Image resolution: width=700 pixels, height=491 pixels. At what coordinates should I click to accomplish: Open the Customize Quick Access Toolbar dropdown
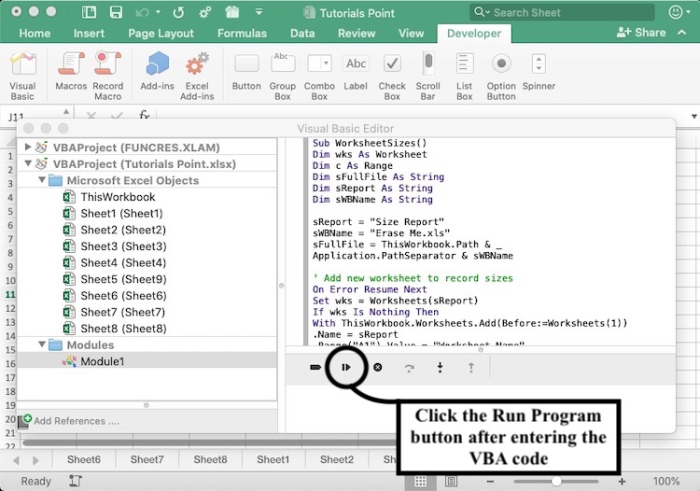click(258, 12)
